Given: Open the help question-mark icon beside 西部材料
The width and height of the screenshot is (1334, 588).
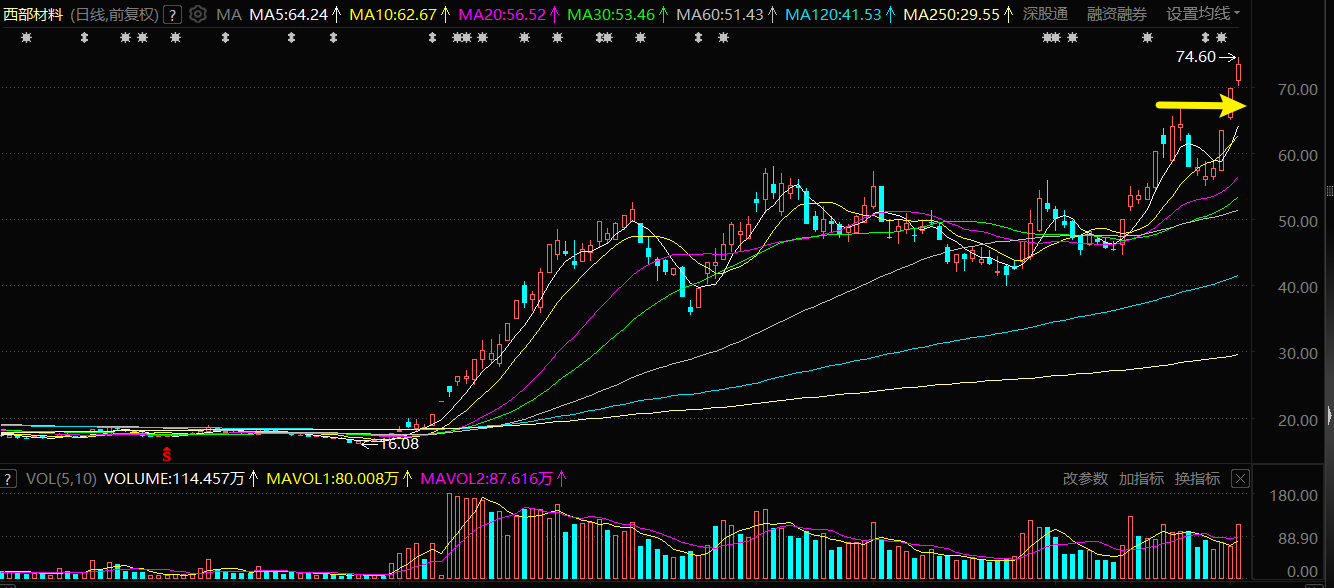Looking at the screenshot, I should (x=172, y=14).
